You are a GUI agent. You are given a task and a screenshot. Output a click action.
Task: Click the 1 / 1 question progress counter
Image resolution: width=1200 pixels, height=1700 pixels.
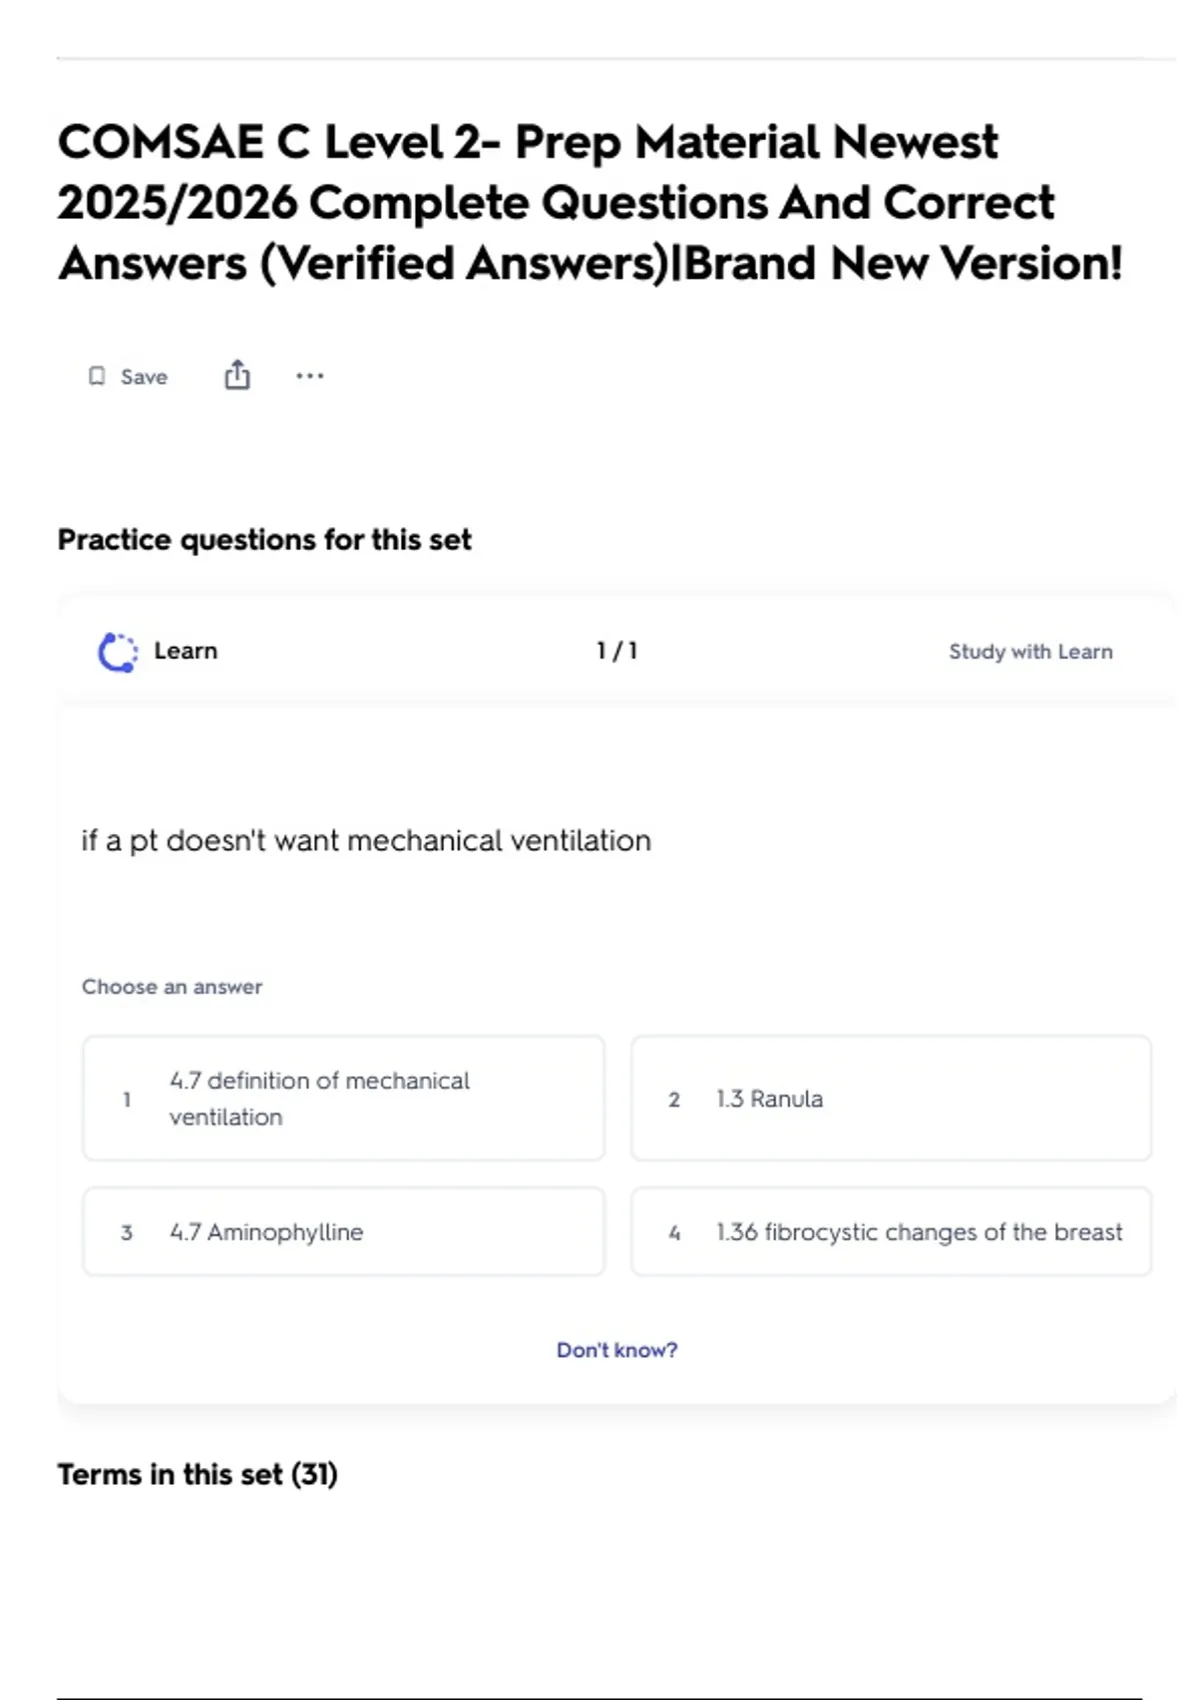pyautogui.click(x=617, y=651)
